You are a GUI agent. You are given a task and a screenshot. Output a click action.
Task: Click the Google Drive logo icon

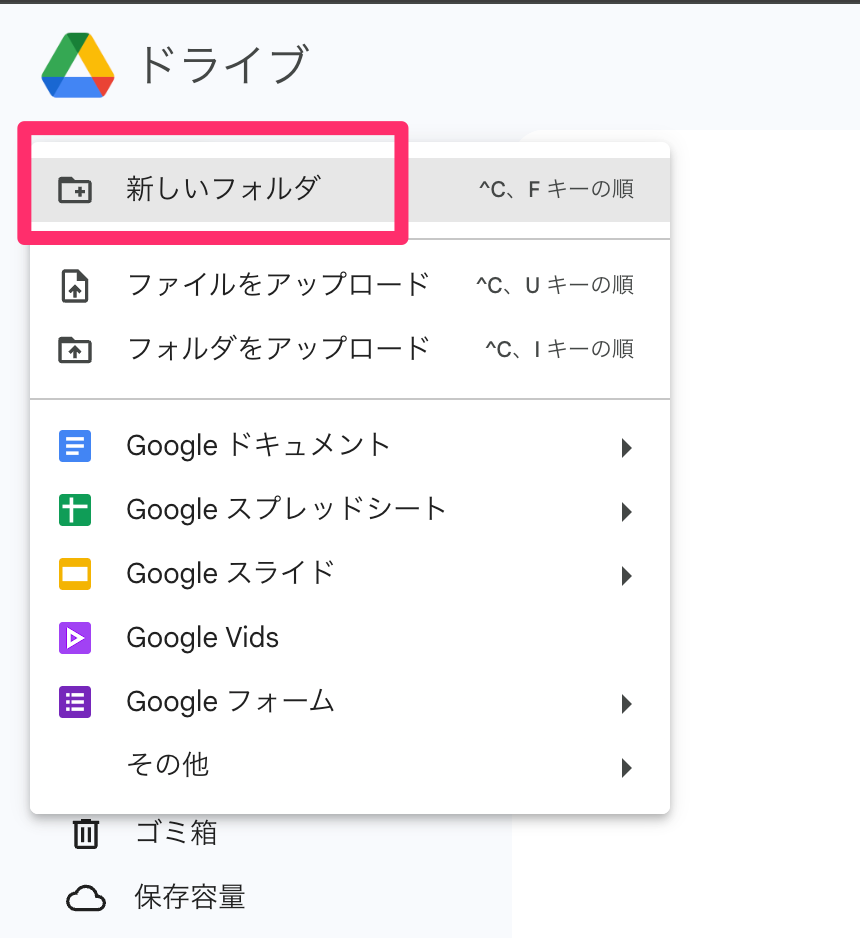77,66
